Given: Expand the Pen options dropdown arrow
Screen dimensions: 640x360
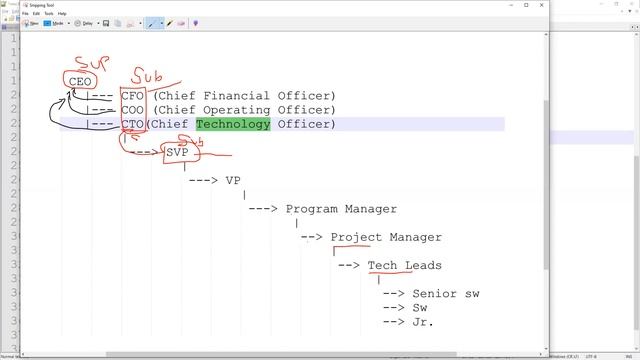Looking at the screenshot, I should click(162, 24).
